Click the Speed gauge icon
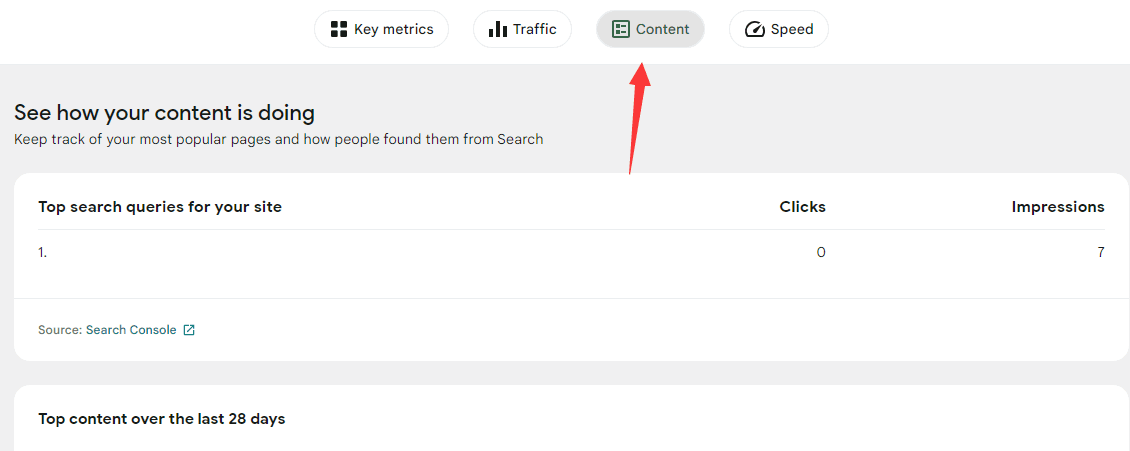1130x451 pixels. 755,29
